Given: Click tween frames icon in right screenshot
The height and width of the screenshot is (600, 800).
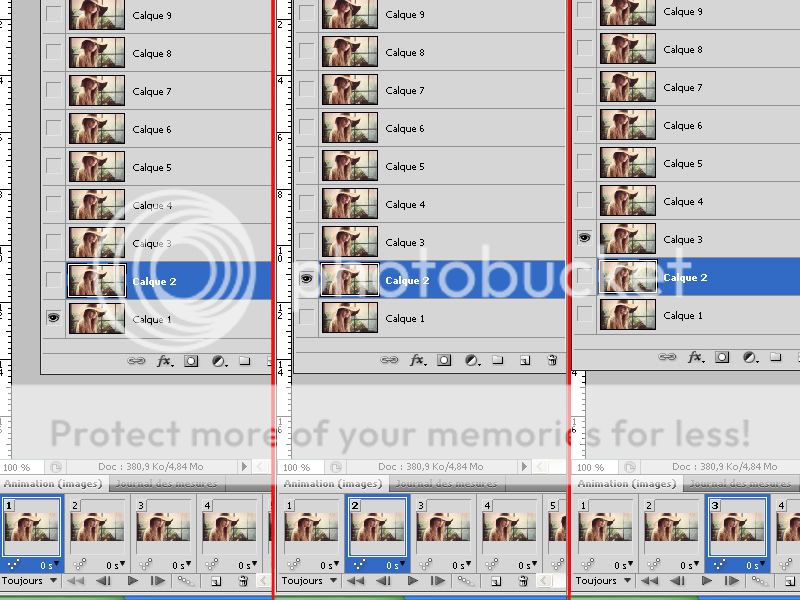Looking at the screenshot, I should [x=759, y=581].
